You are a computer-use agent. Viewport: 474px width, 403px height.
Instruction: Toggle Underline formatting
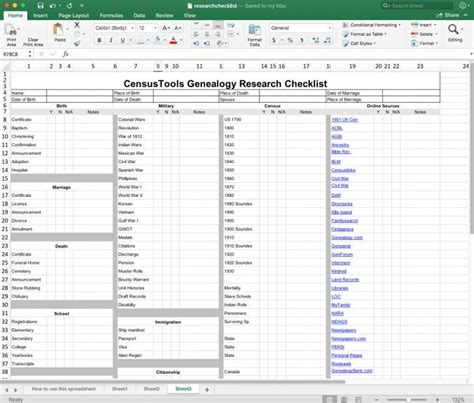tap(122, 40)
